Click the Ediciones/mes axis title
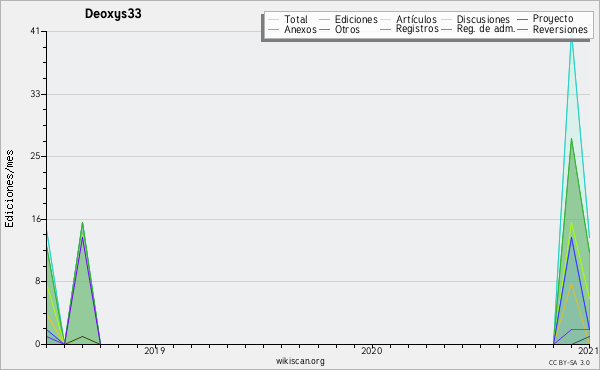The width and height of the screenshot is (600, 370). point(9,189)
